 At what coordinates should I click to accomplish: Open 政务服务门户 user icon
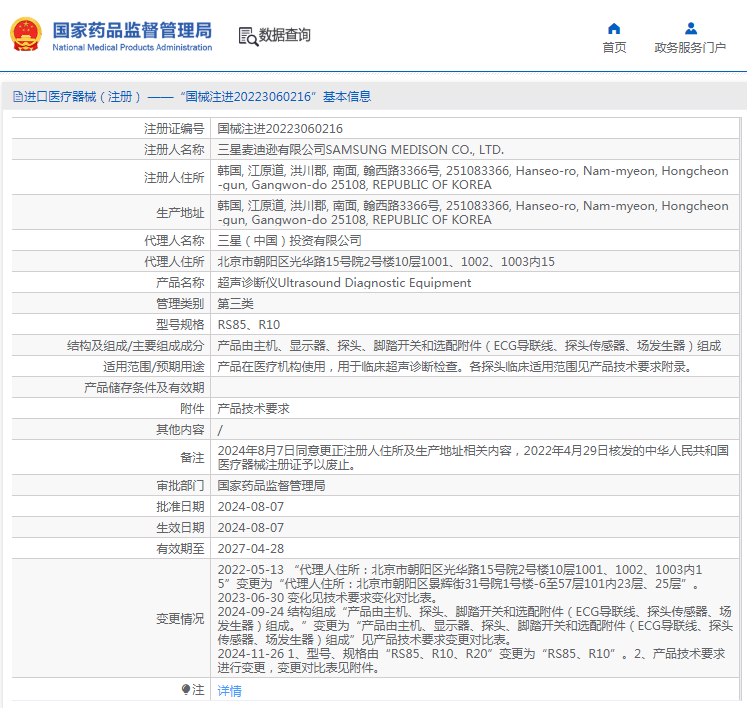[691, 29]
